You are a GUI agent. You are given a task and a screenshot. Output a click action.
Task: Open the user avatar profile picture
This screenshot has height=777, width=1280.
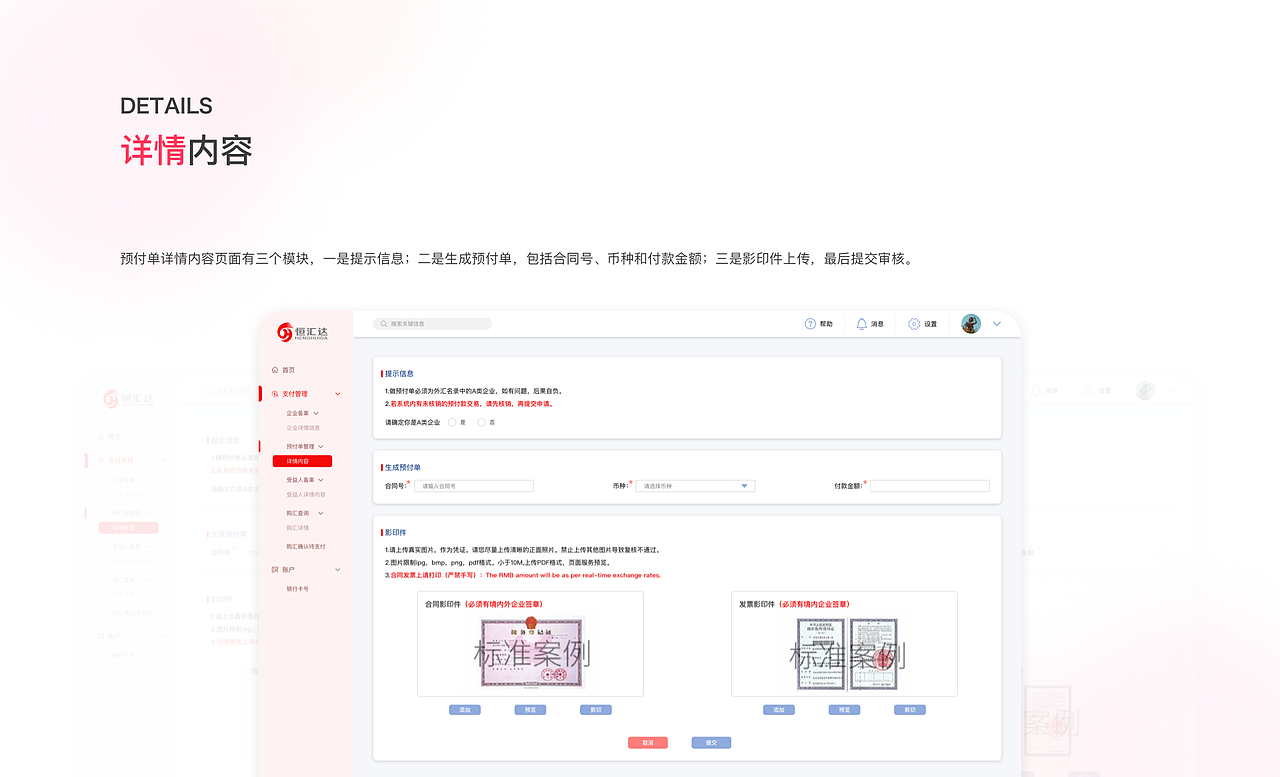click(x=969, y=323)
